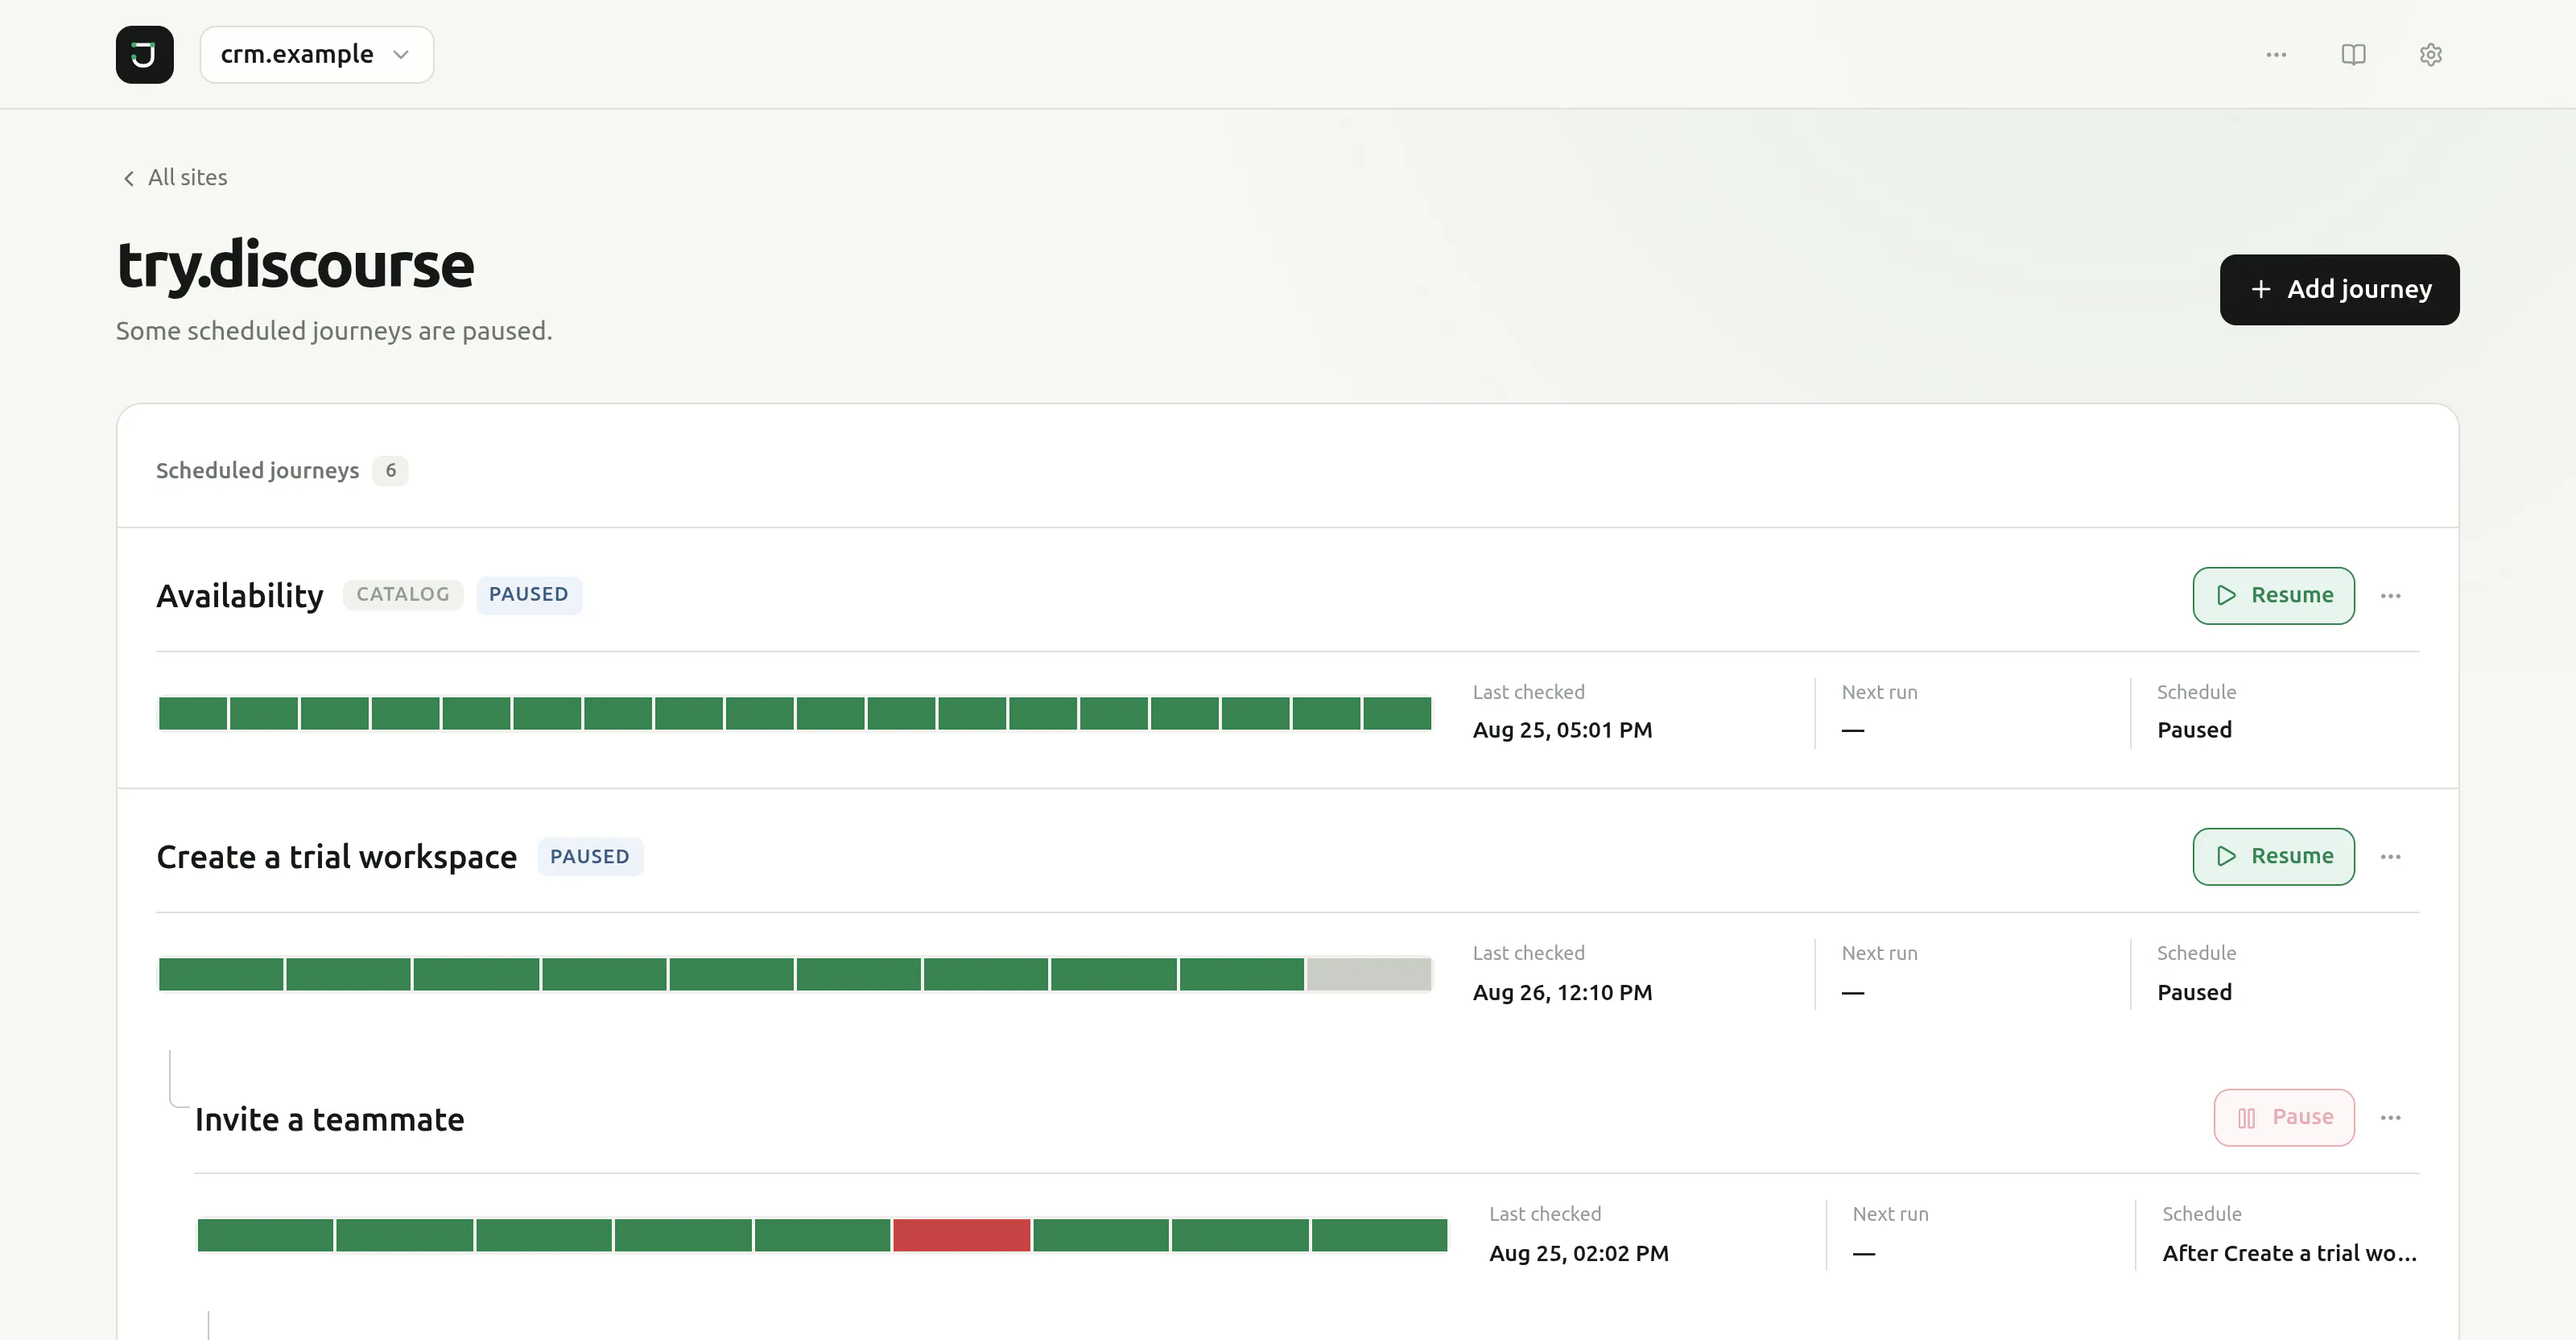Open the header more options ellipsis menu
This screenshot has height=1340, width=2576.
tap(2276, 54)
